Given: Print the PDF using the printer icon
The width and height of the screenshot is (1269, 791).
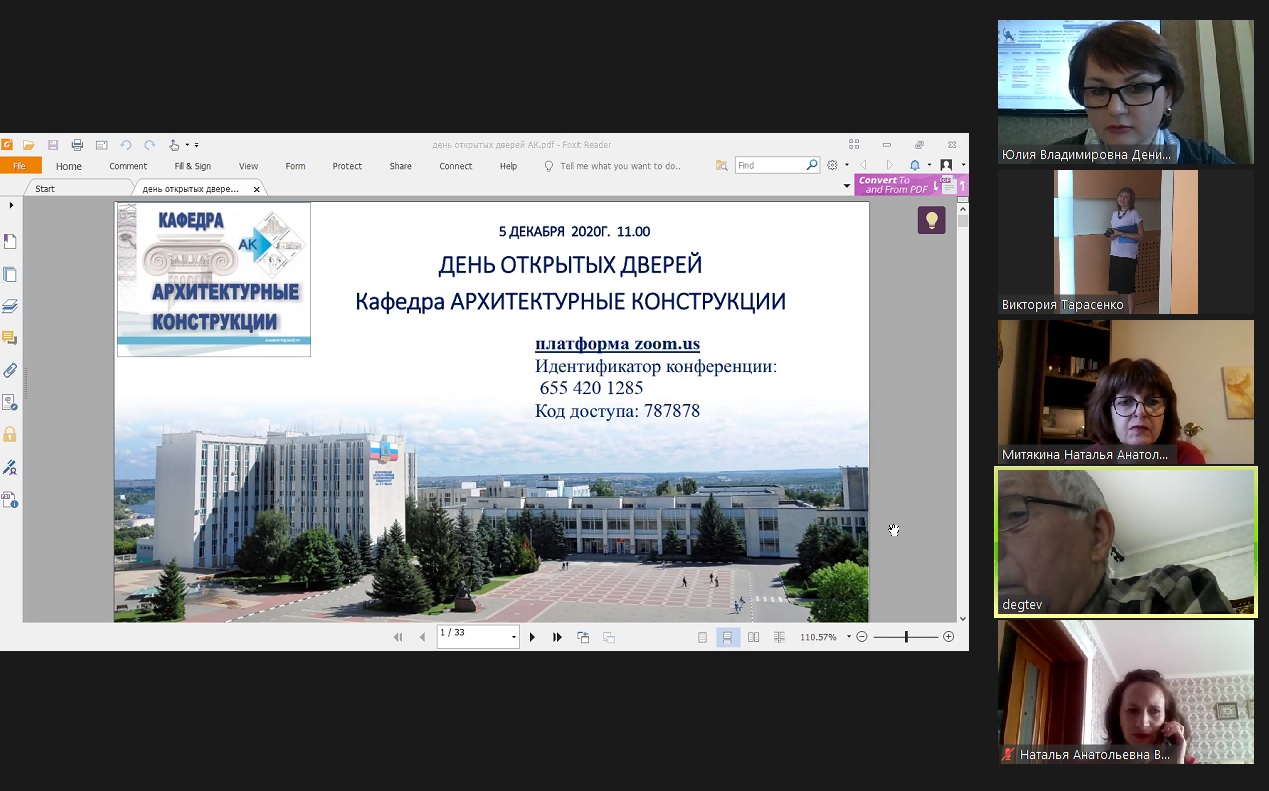Looking at the screenshot, I should pyautogui.click(x=77, y=145).
